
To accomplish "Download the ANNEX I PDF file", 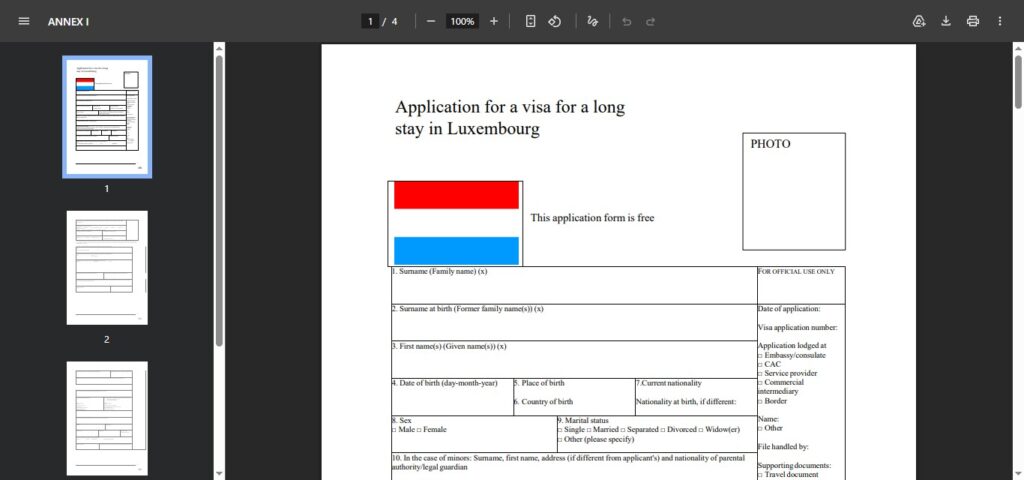I will [946, 21].
